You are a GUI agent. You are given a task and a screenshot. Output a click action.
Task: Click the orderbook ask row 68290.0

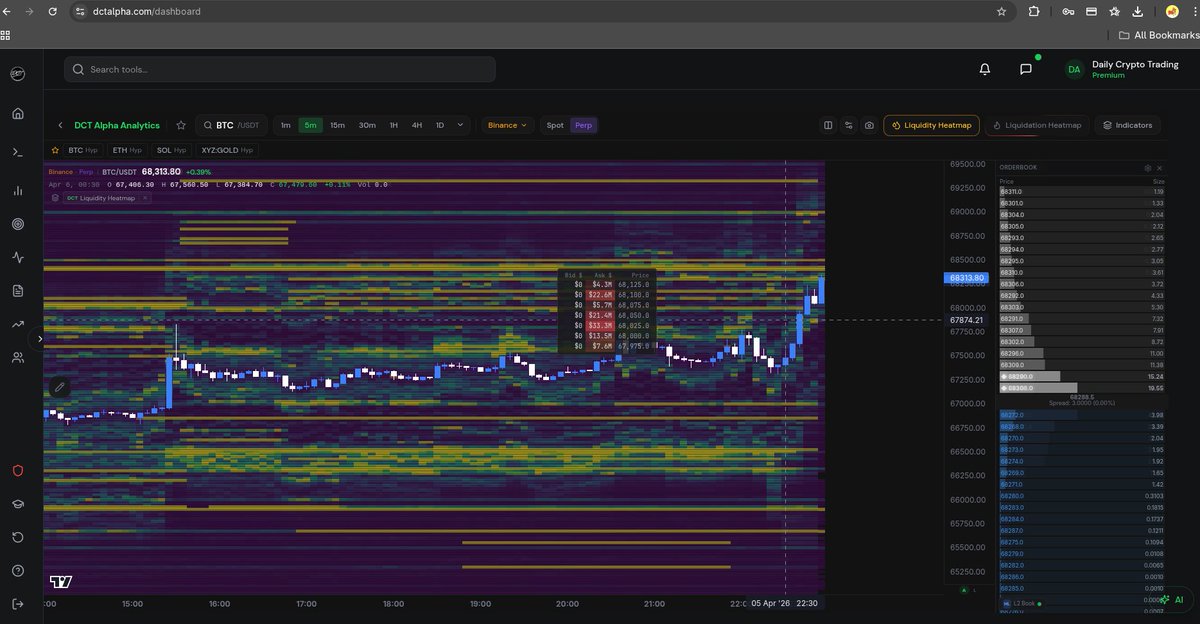1082,376
